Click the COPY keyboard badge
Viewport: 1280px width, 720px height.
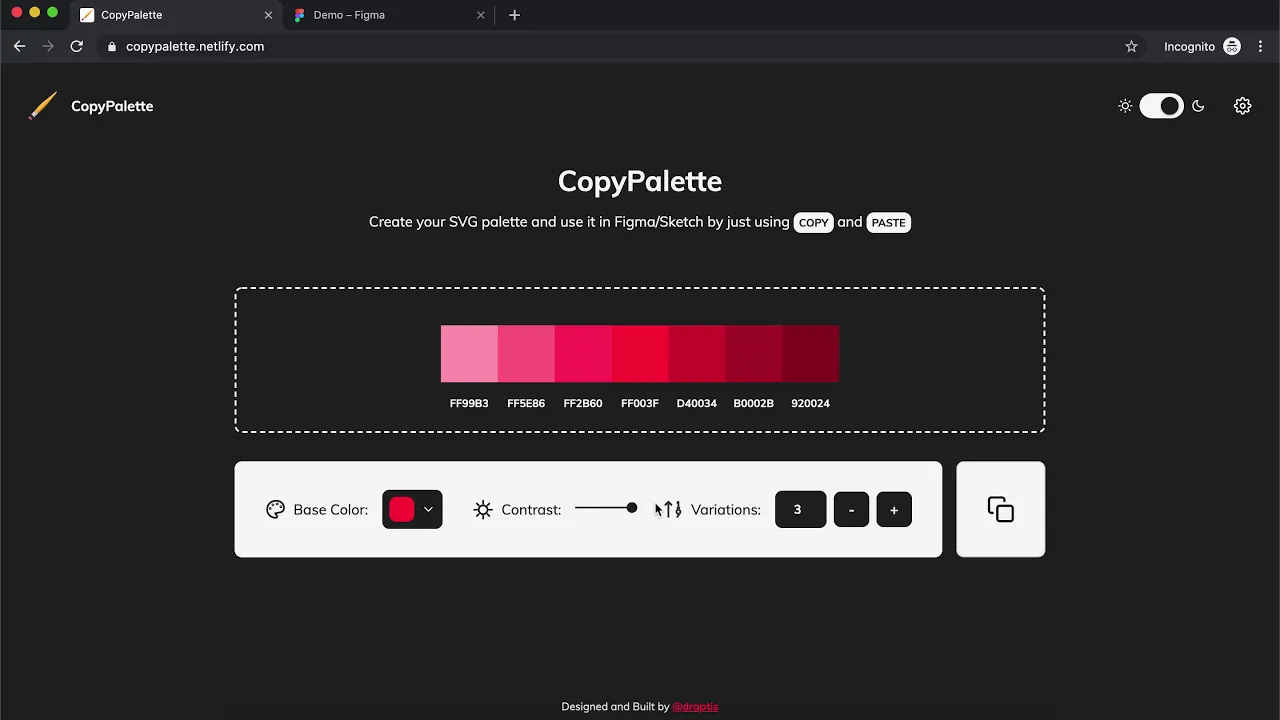click(814, 222)
